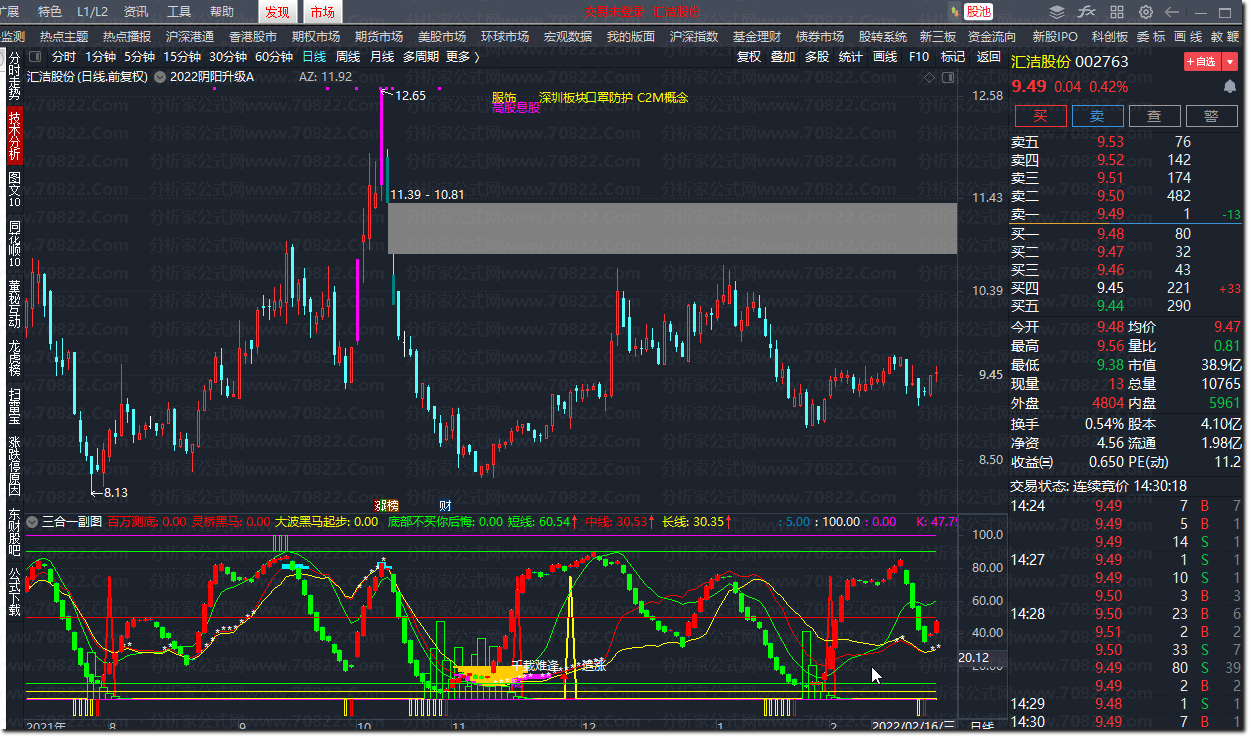Click the 查 query button

click(x=1154, y=116)
